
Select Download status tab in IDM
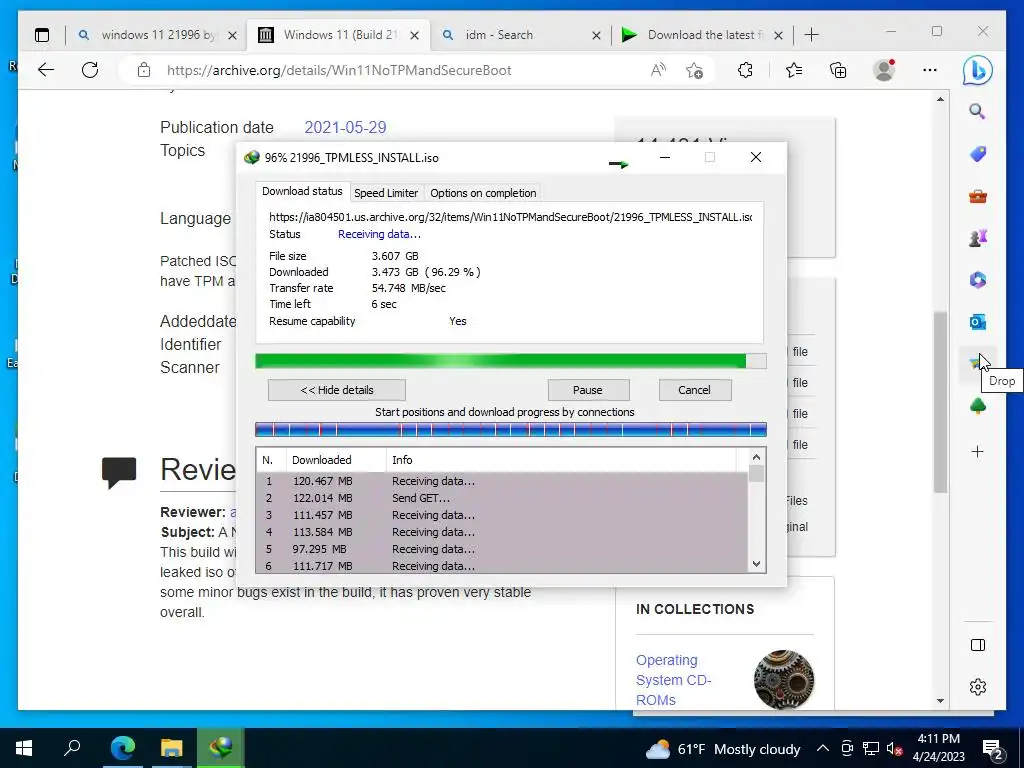[x=302, y=191]
